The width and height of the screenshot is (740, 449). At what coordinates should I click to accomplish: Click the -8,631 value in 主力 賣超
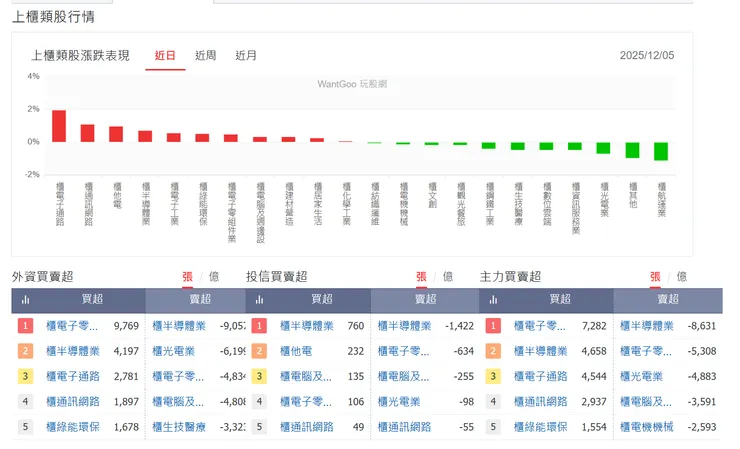click(702, 326)
